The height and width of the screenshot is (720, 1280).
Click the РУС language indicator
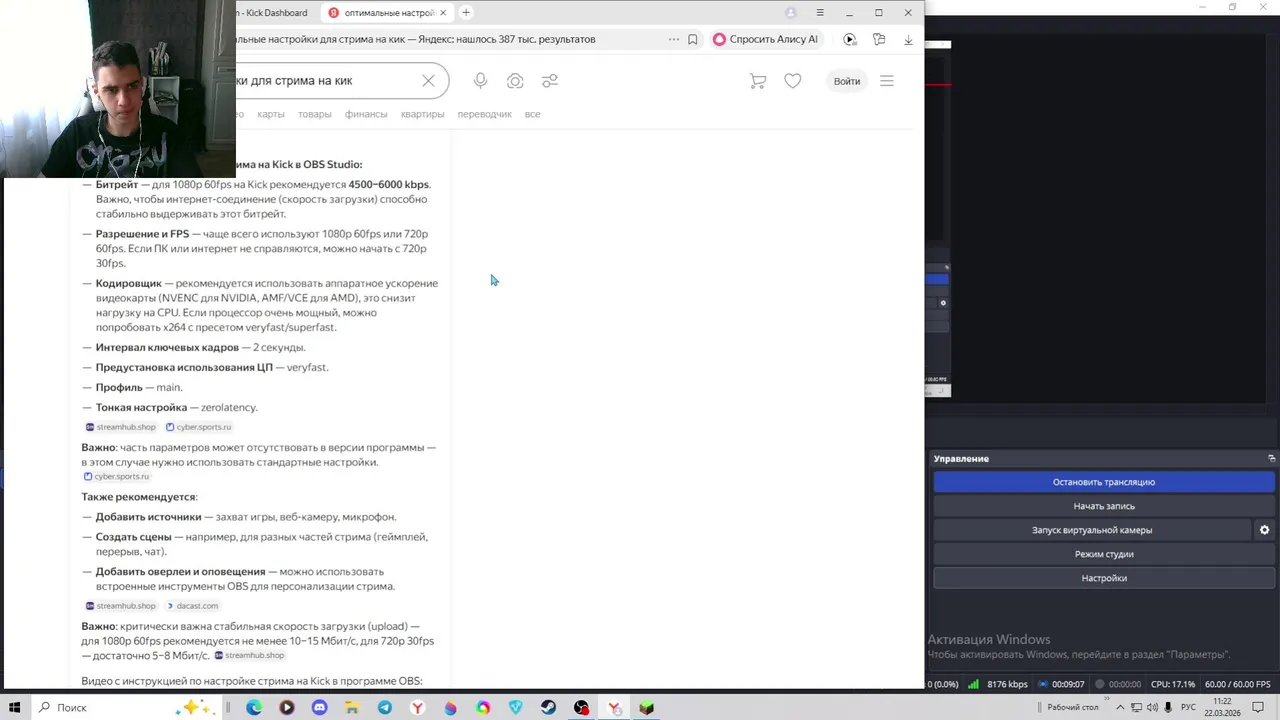pyautogui.click(x=1188, y=708)
